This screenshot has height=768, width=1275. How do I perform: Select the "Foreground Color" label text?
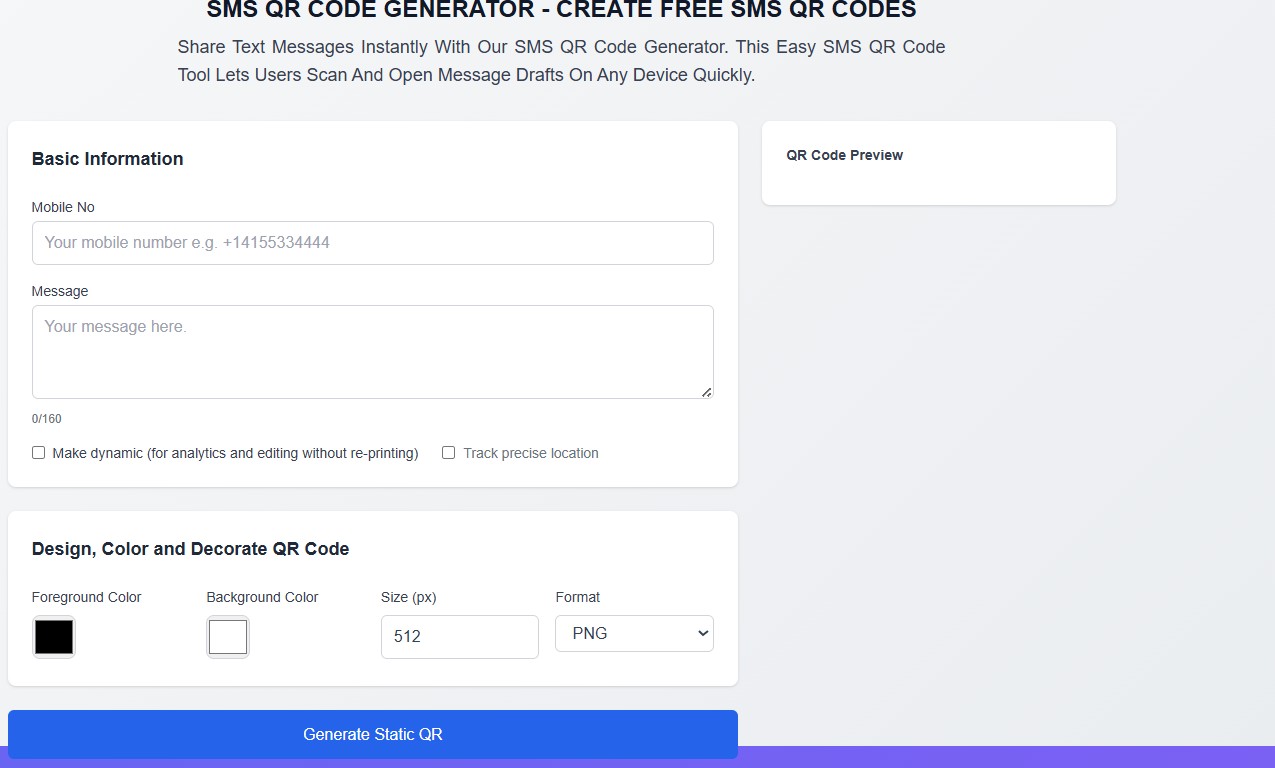click(87, 597)
